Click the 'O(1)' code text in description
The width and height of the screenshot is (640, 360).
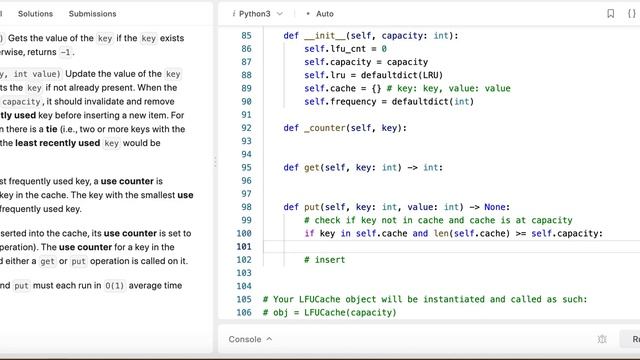[x=114, y=286]
